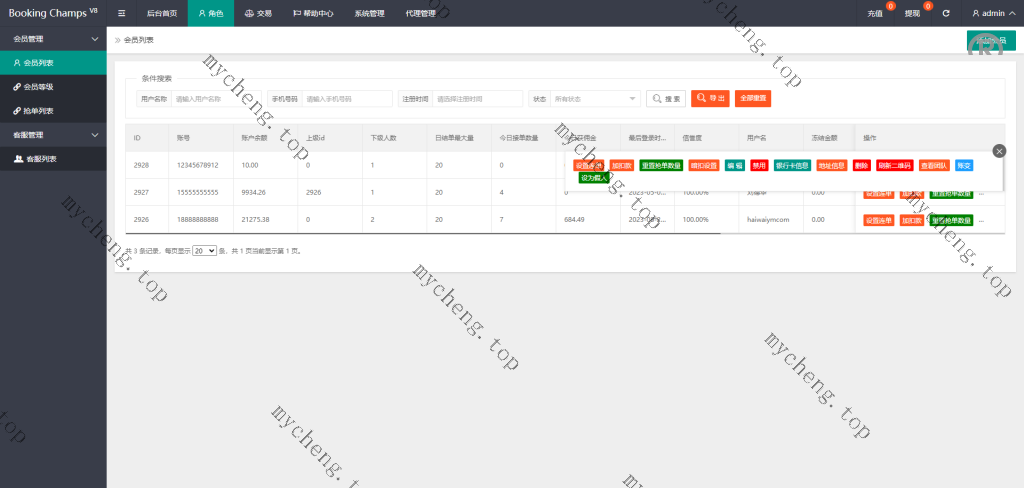Click the orange 导出 export button
The image size is (1024, 488).
(x=710, y=99)
